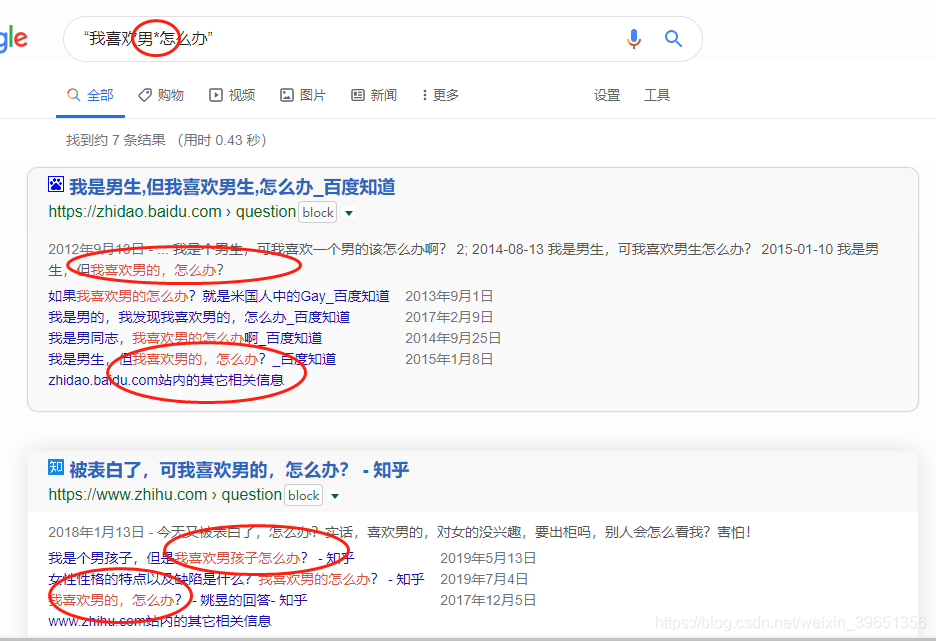This screenshot has width=936, height=641.
Task: Open result 被表白了，可我喜欢男的，怎么办？ - 知乎
Action: [x=239, y=470]
